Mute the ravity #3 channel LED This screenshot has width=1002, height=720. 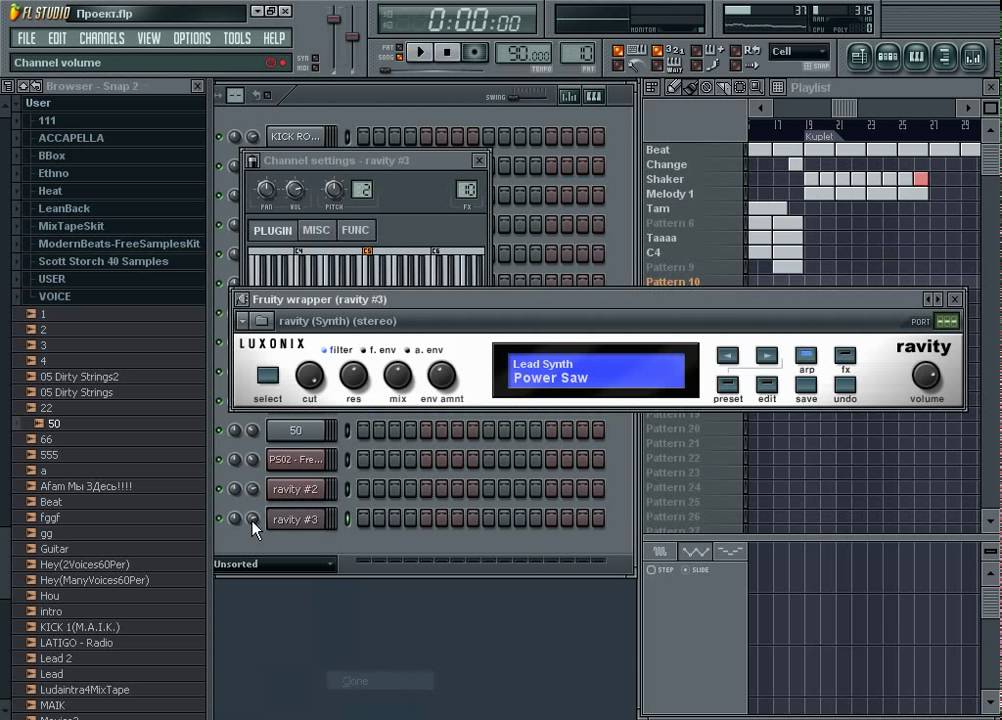(219, 519)
